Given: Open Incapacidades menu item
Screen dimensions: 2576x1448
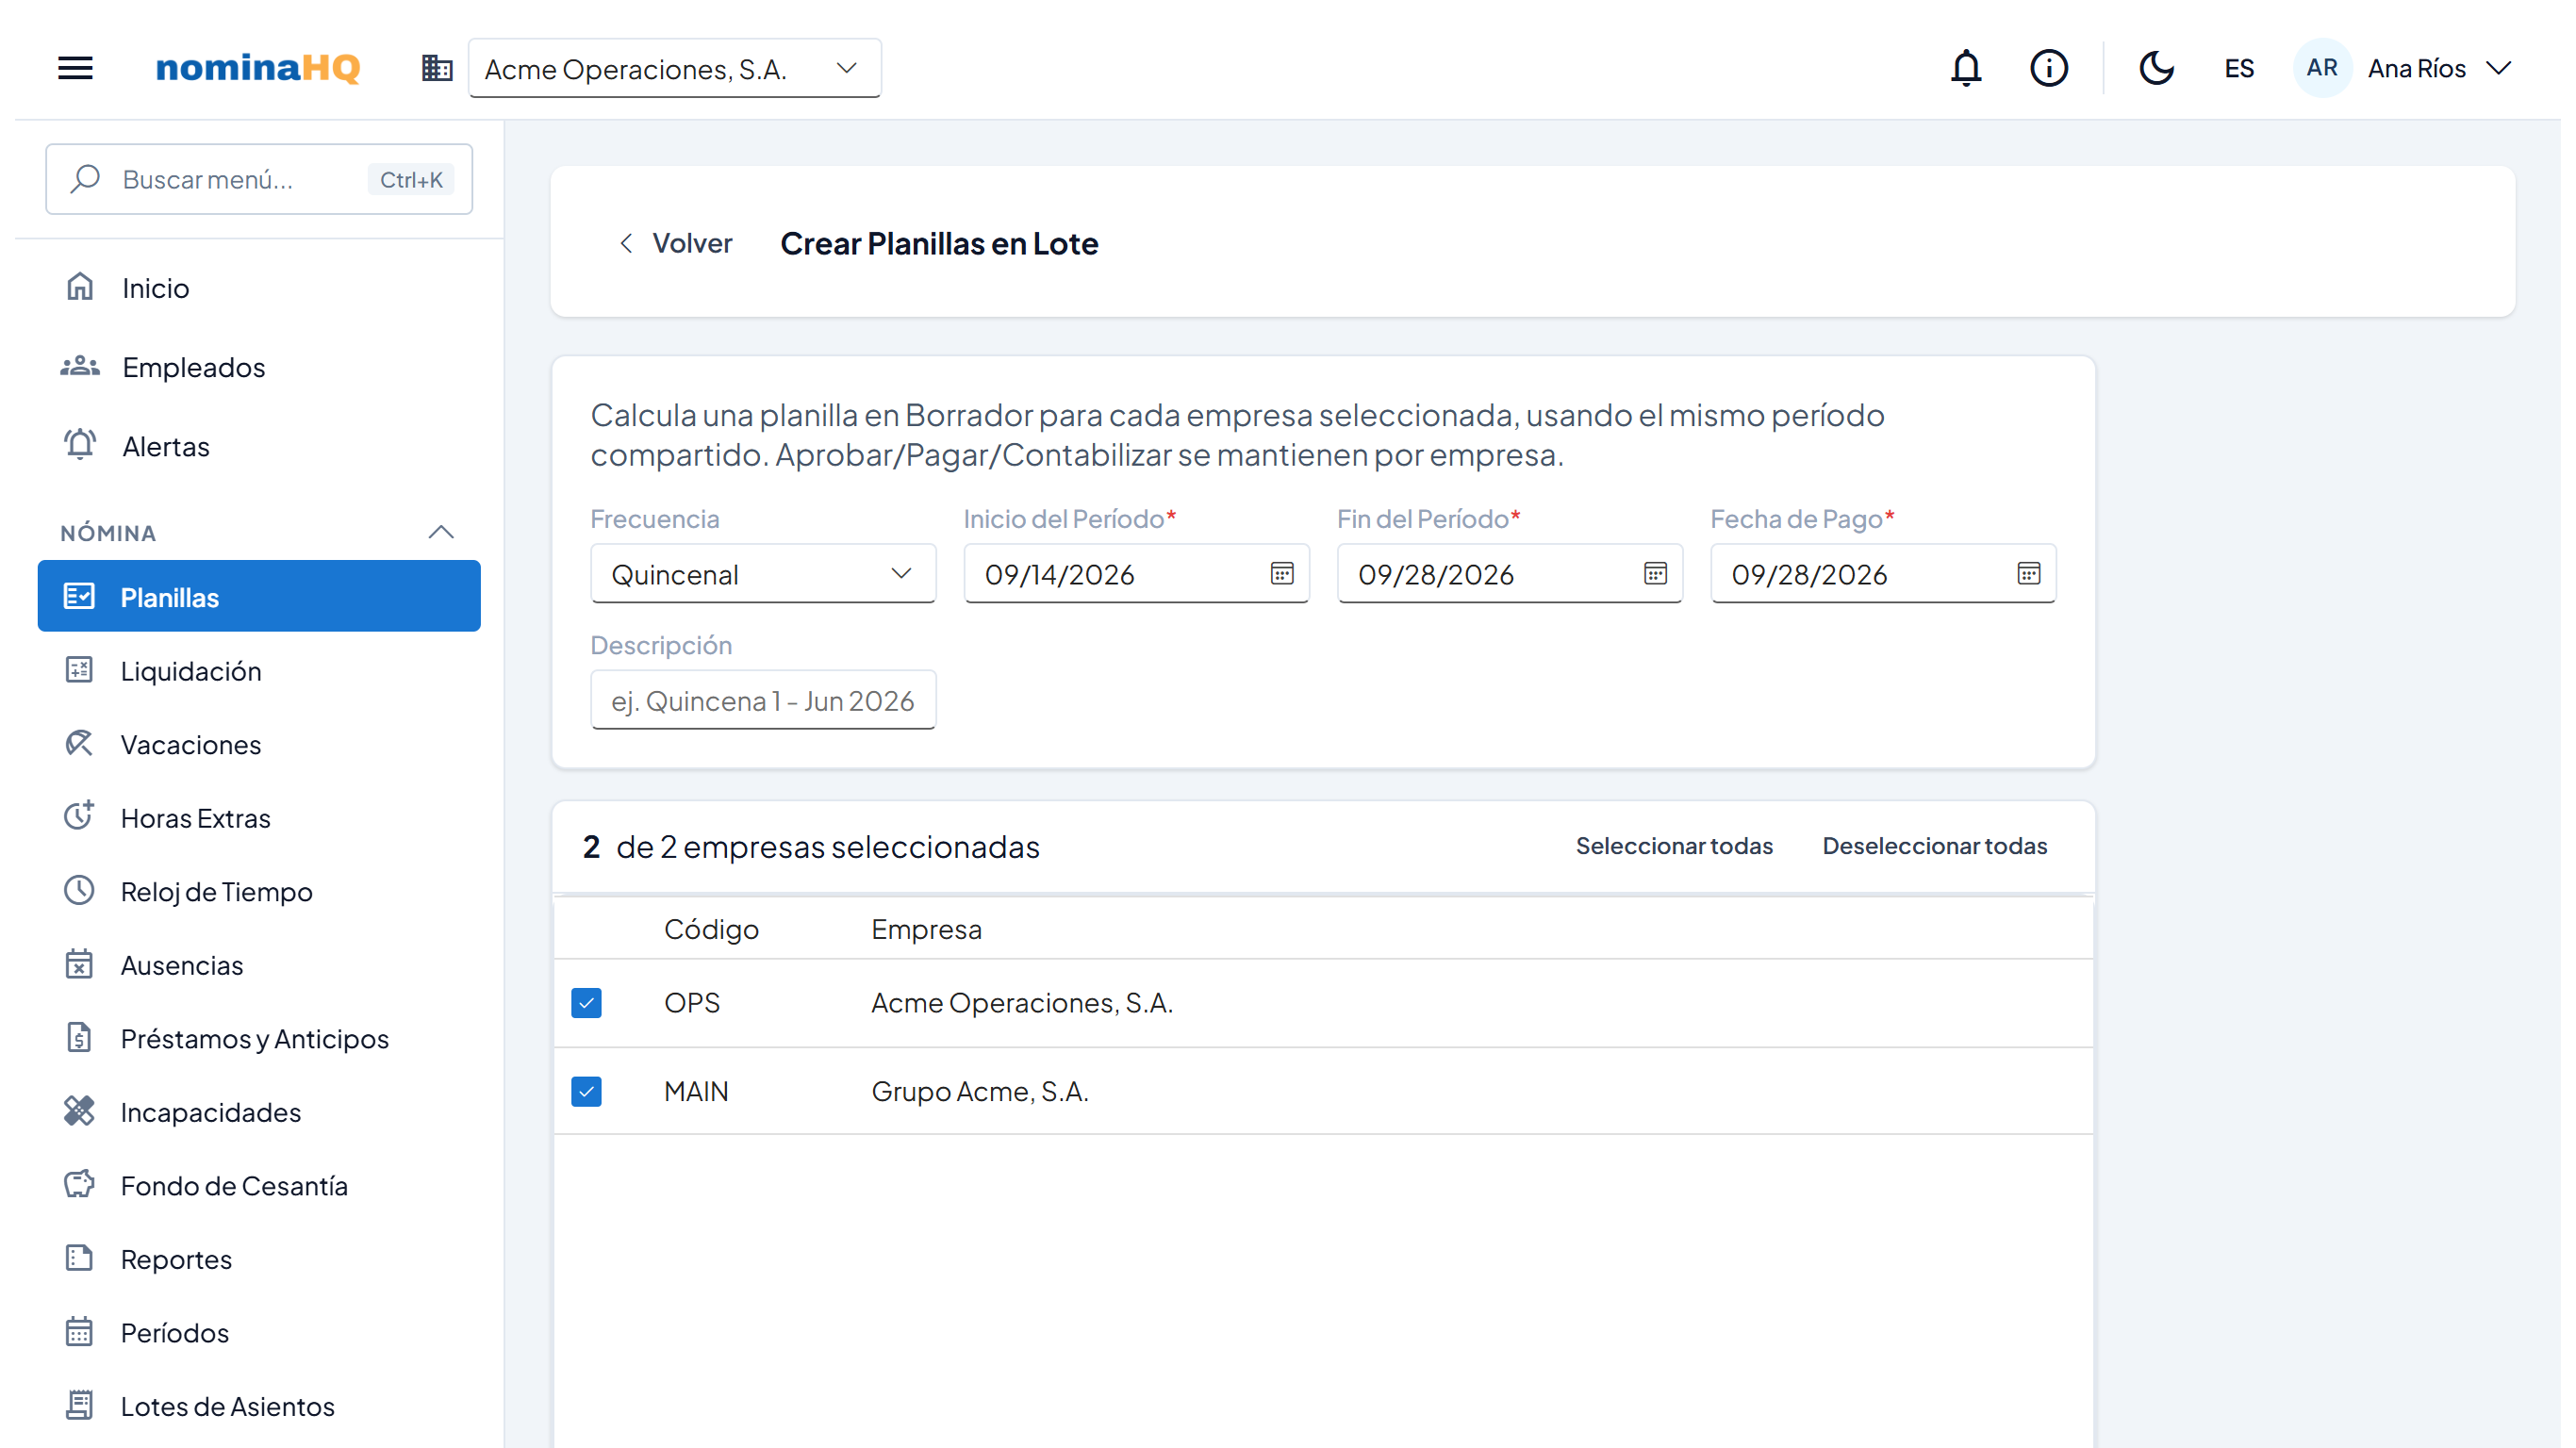Looking at the screenshot, I should [259, 1112].
